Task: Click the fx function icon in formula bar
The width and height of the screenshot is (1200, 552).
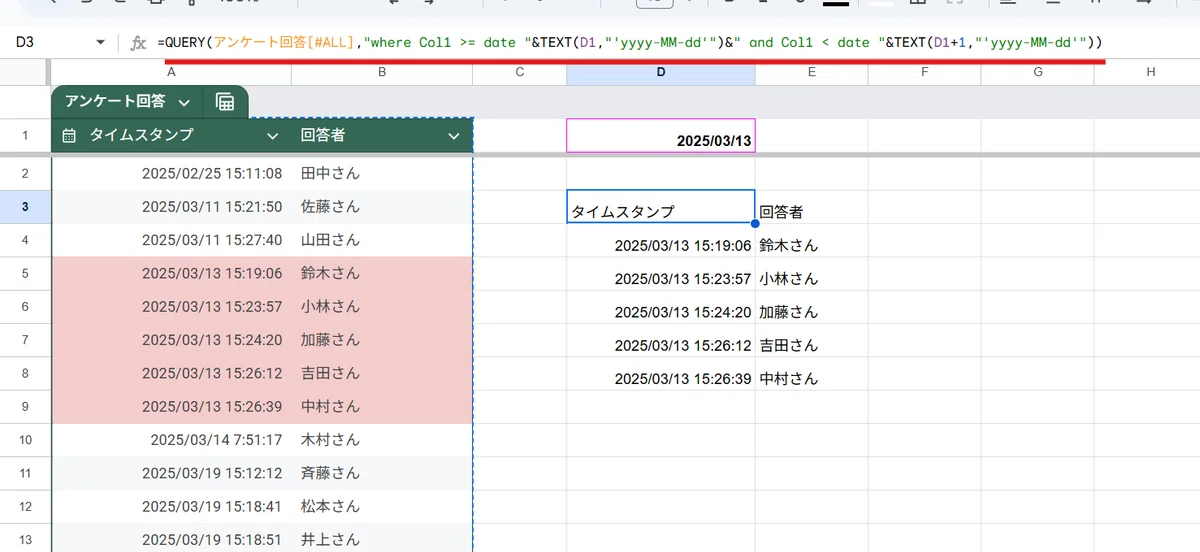Action: click(139, 43)
